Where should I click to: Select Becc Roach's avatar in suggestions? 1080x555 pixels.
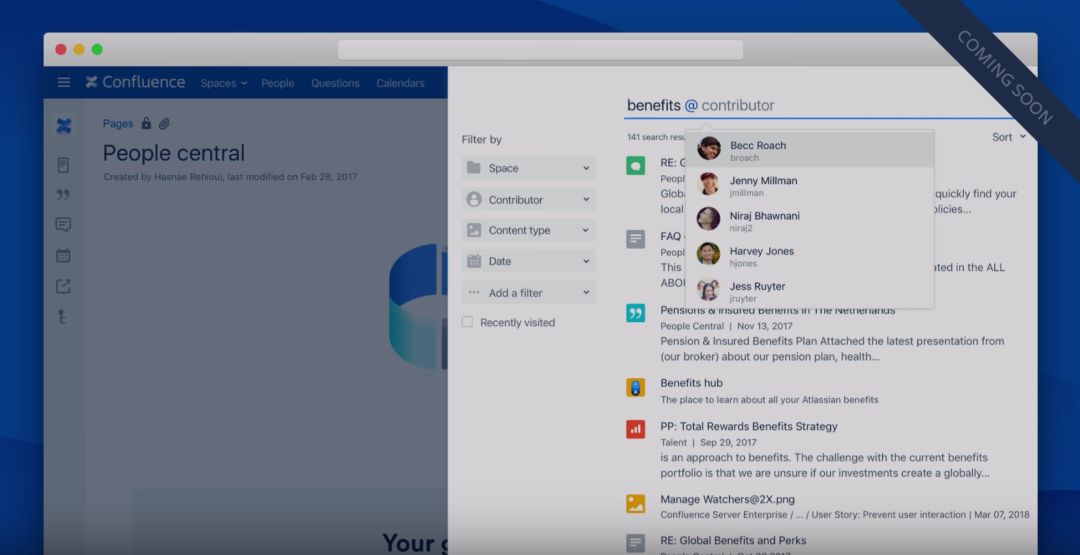pyautogui.click(x=709, y=148)
